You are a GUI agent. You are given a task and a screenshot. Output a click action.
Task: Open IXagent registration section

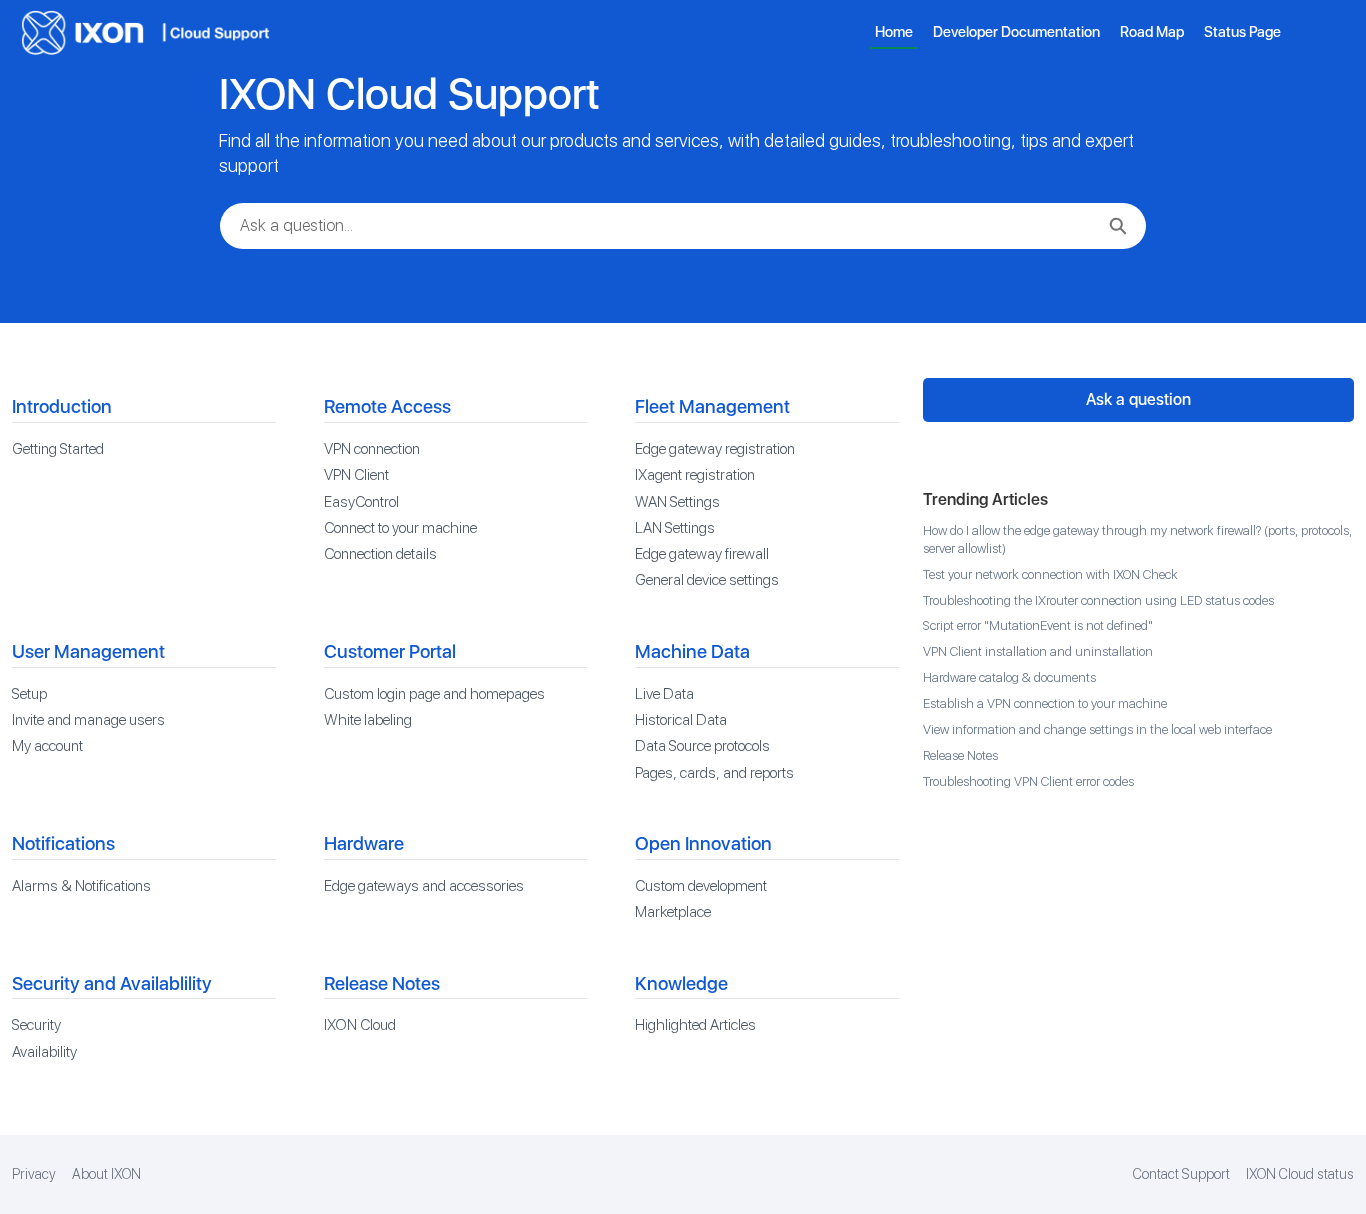point(694,475)
